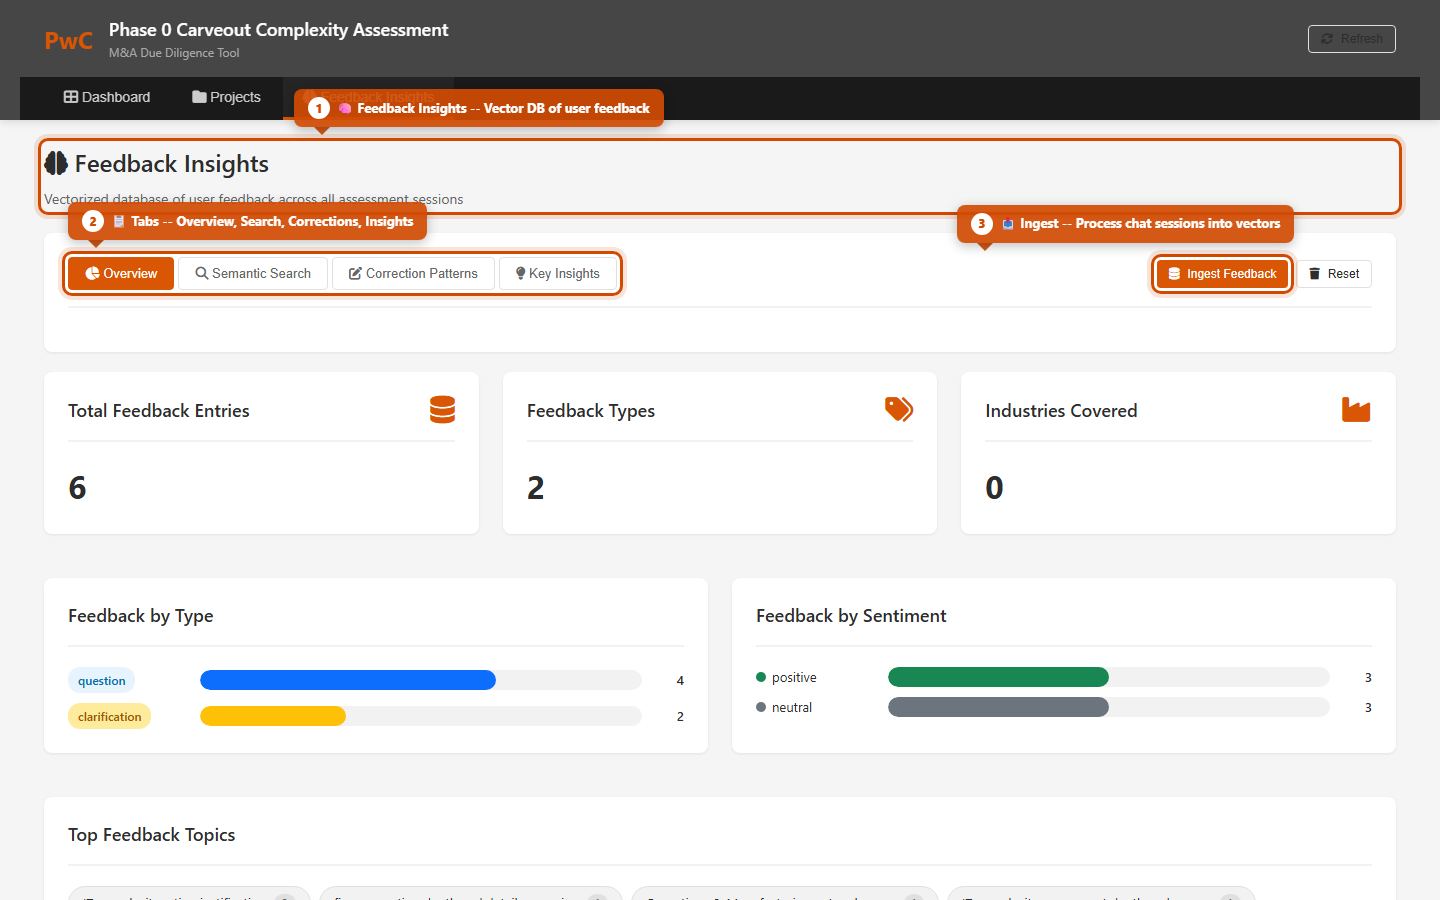Click the PwC logo icon

click(66, 40)
